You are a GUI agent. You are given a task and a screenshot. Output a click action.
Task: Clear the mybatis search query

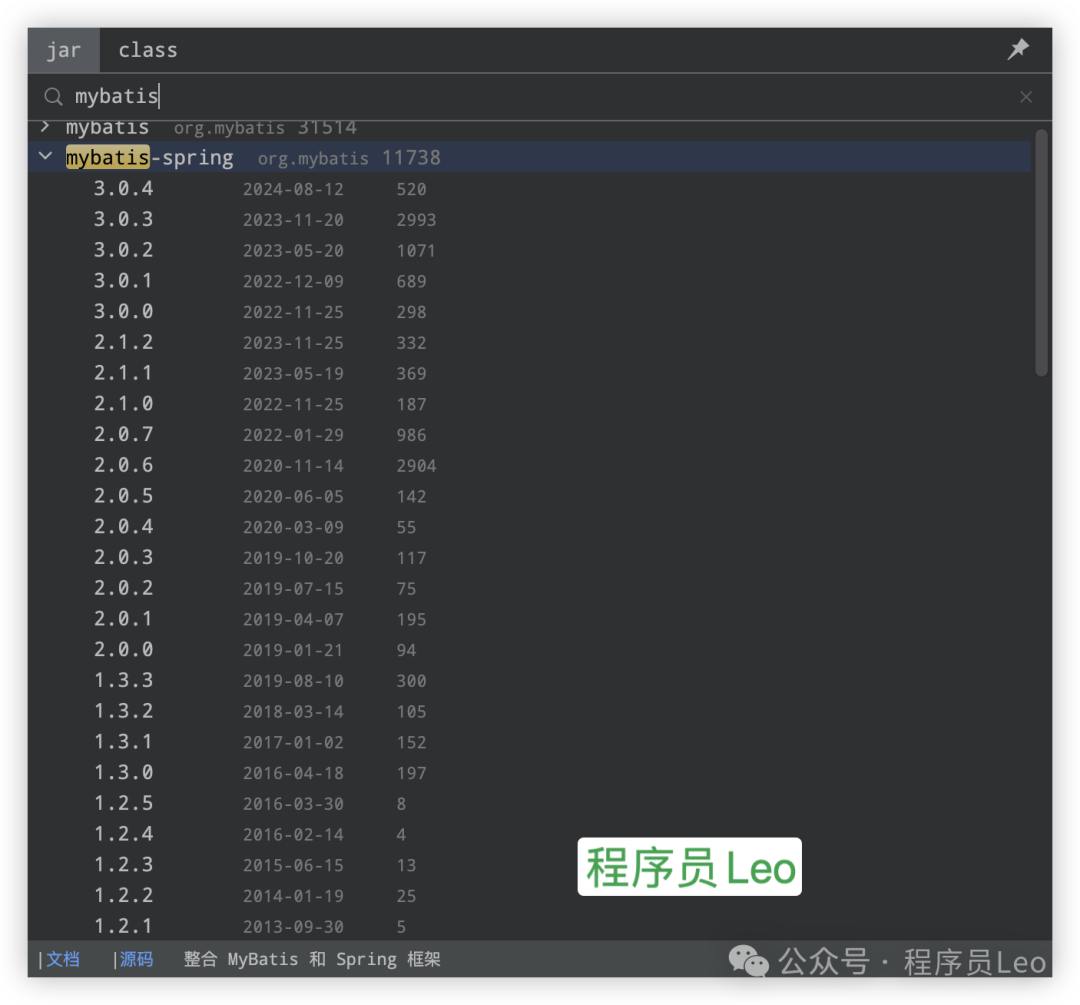(1026, 96)
